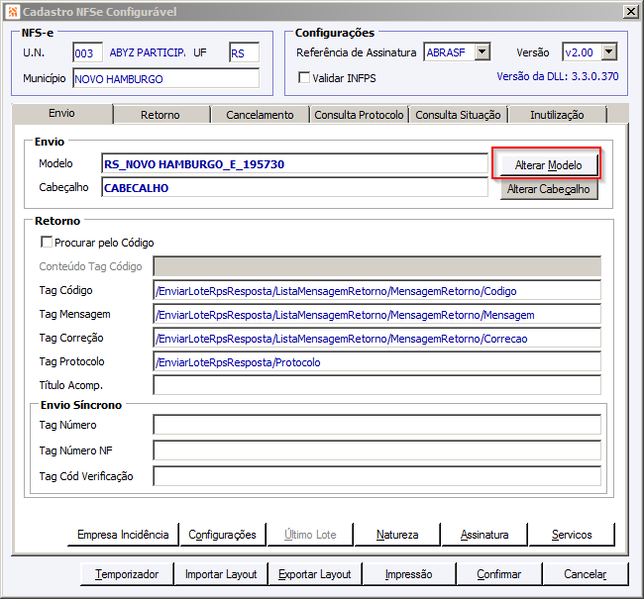The image size is (644, 599).
Task: Click the Modelo field RS_NOVO HAMBURGO_E_195730
Action: click(294, 164)
